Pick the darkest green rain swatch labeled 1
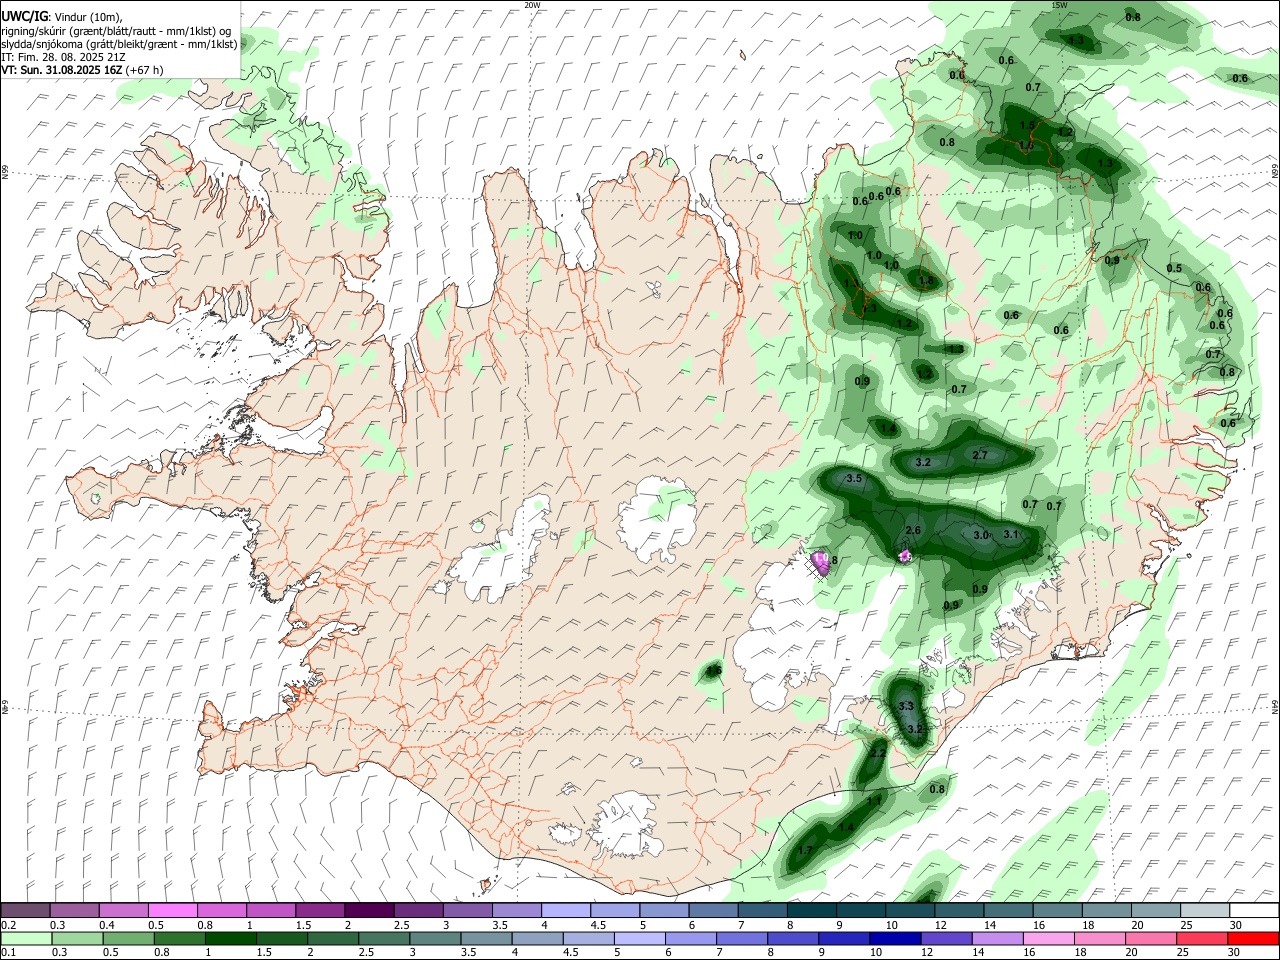This screenshot has height=960, width=1280. coord(231,939)
